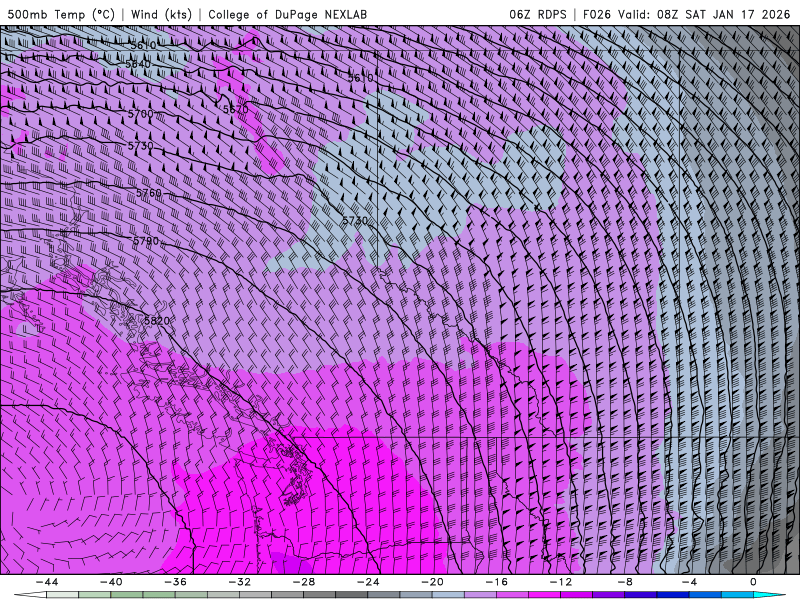
Task: Click the F026 forecast hour label
Action: pyautogui.click(x=594, y=15)
